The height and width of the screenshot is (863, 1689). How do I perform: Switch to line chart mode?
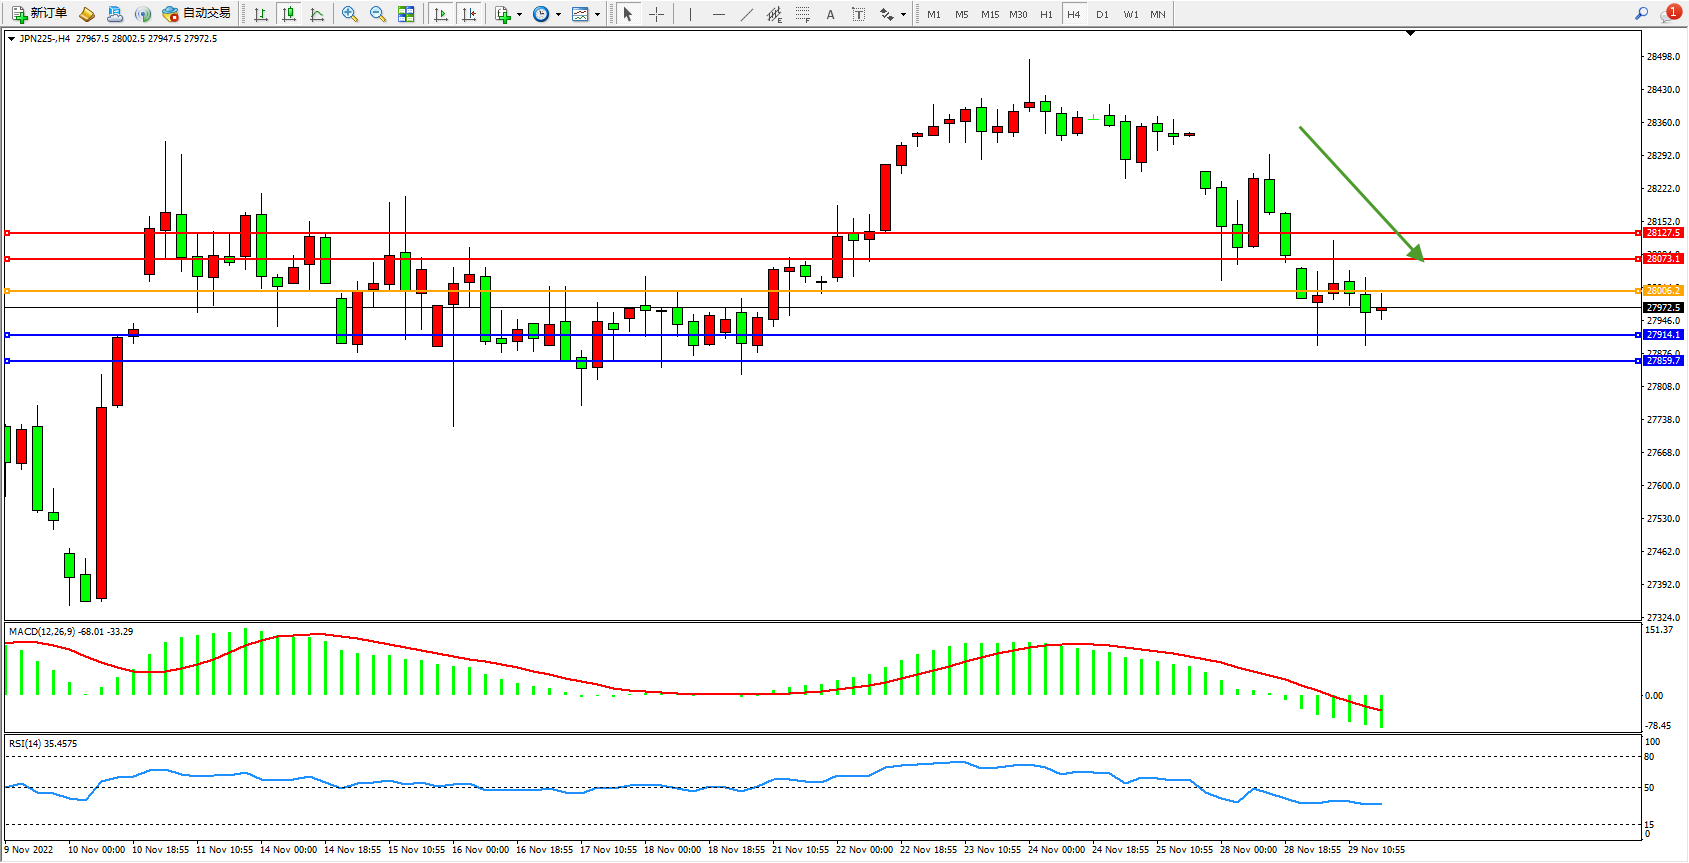click(x=317, y=14)
